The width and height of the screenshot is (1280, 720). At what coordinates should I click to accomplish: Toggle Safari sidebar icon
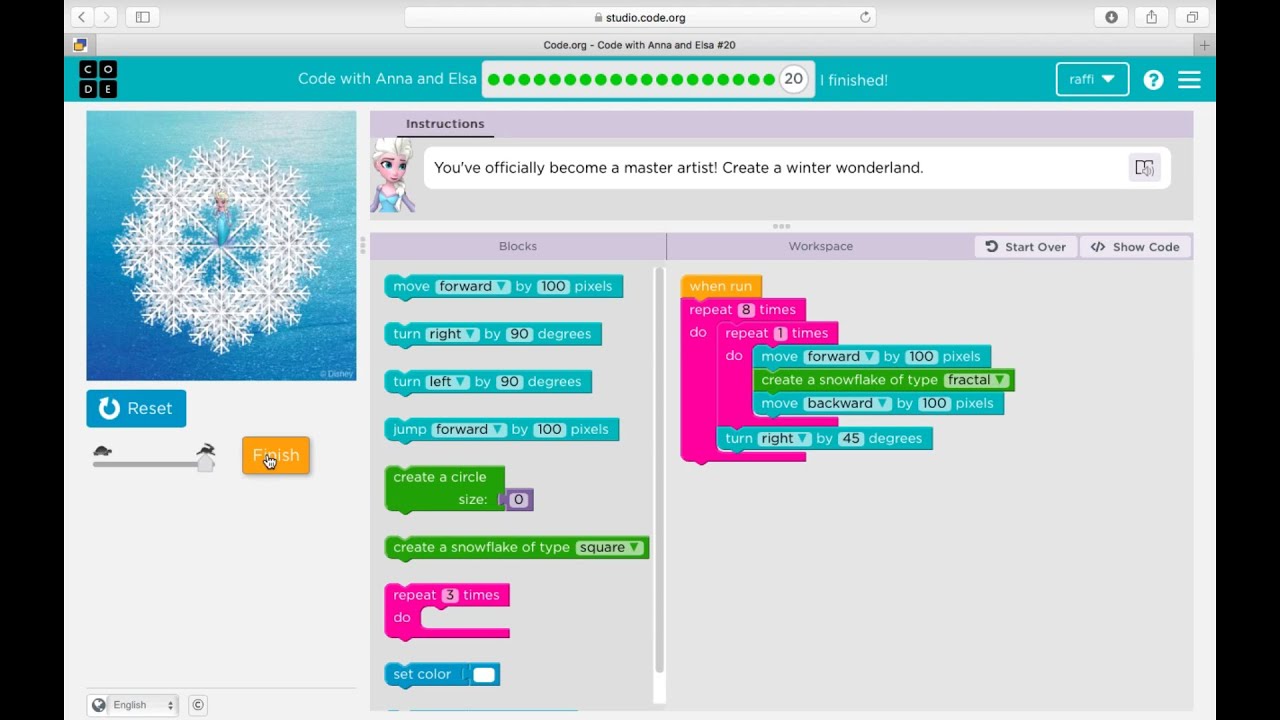tap(142, 17)
